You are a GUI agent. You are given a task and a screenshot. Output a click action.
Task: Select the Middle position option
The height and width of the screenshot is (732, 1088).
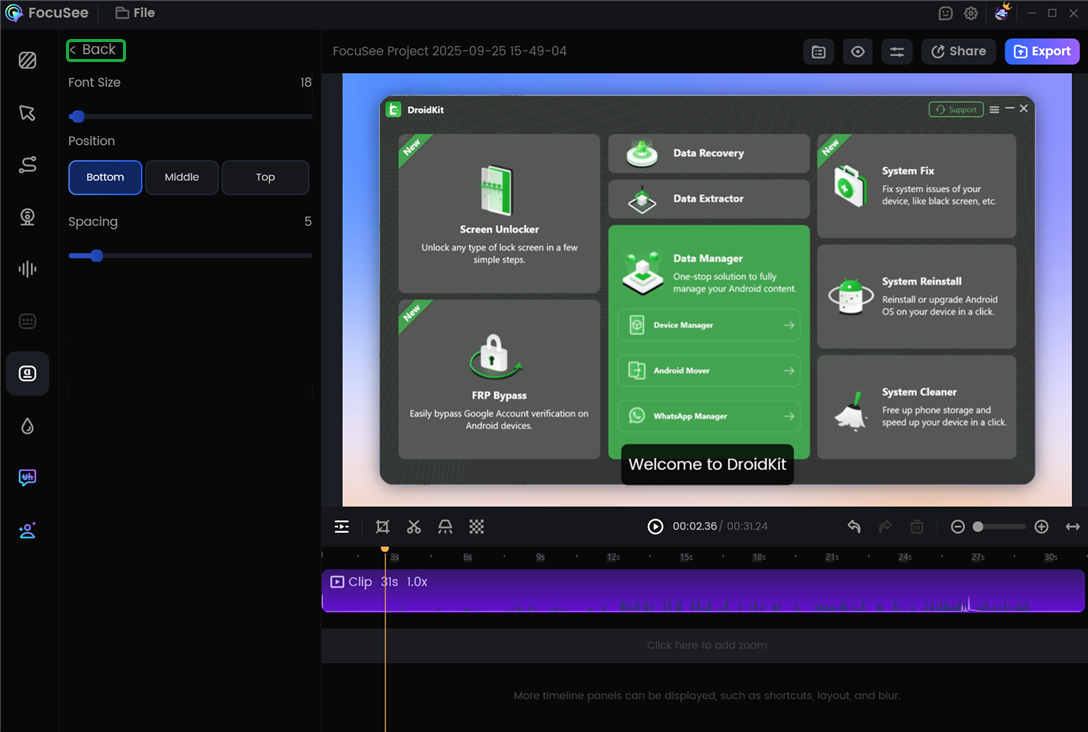click(x=181, y=177)
